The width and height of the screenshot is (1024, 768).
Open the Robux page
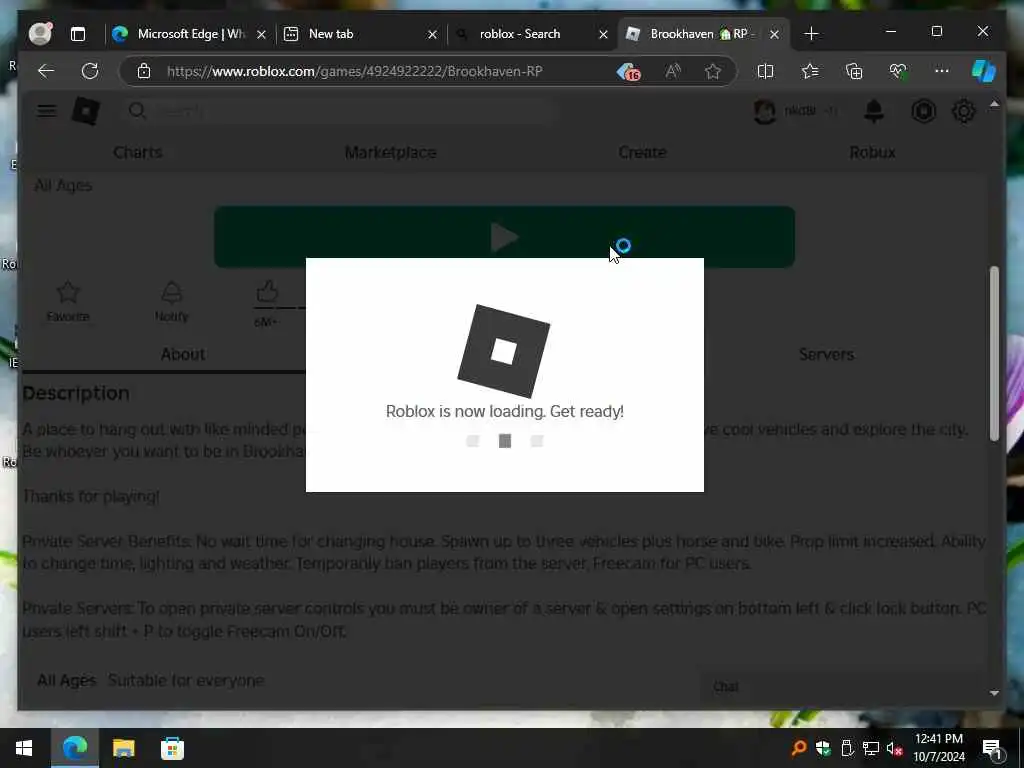coord(872,152)
